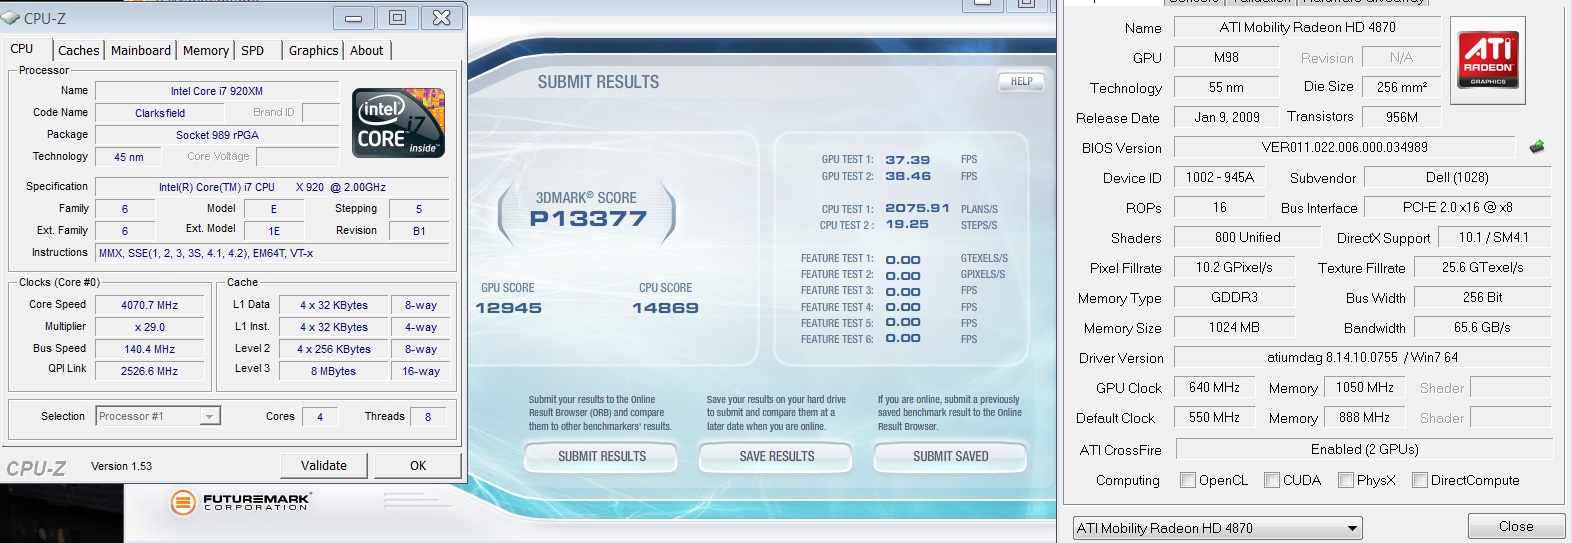Click the GPU Clock 640 MHz value
Screen dimensions: 1572x543
click(1214, 387)
